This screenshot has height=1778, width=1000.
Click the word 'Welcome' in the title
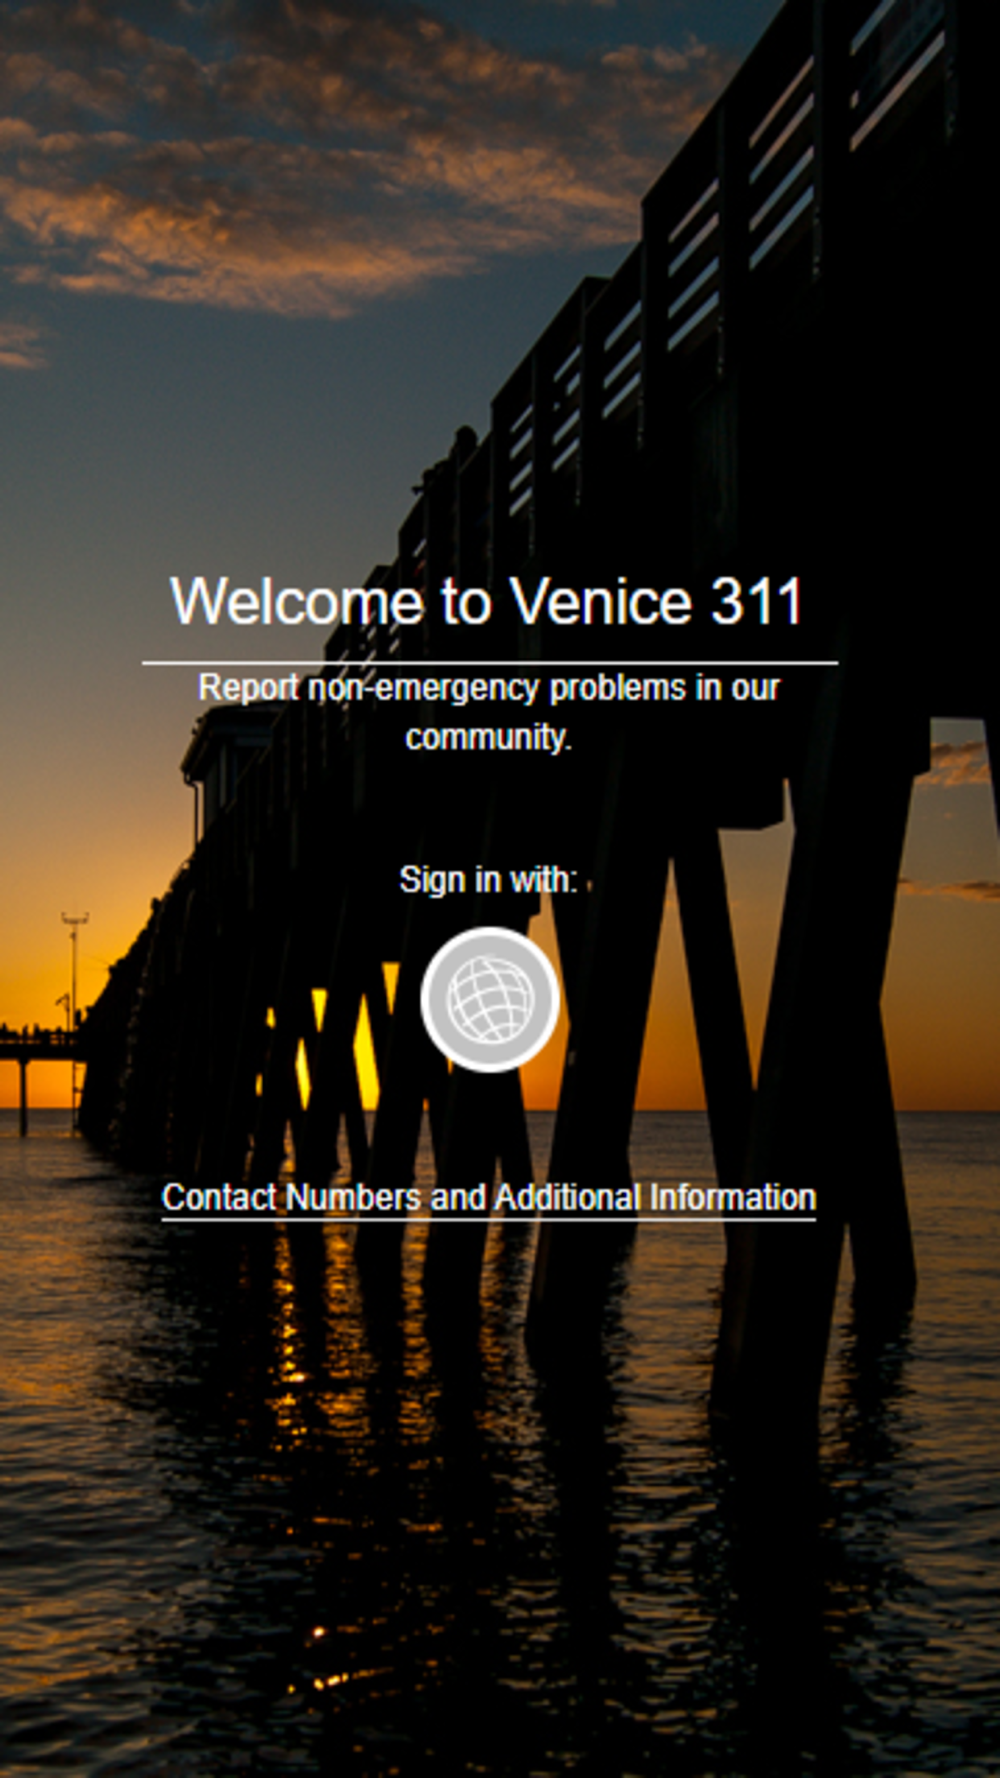pyautogui.click(x=298, y=601)
